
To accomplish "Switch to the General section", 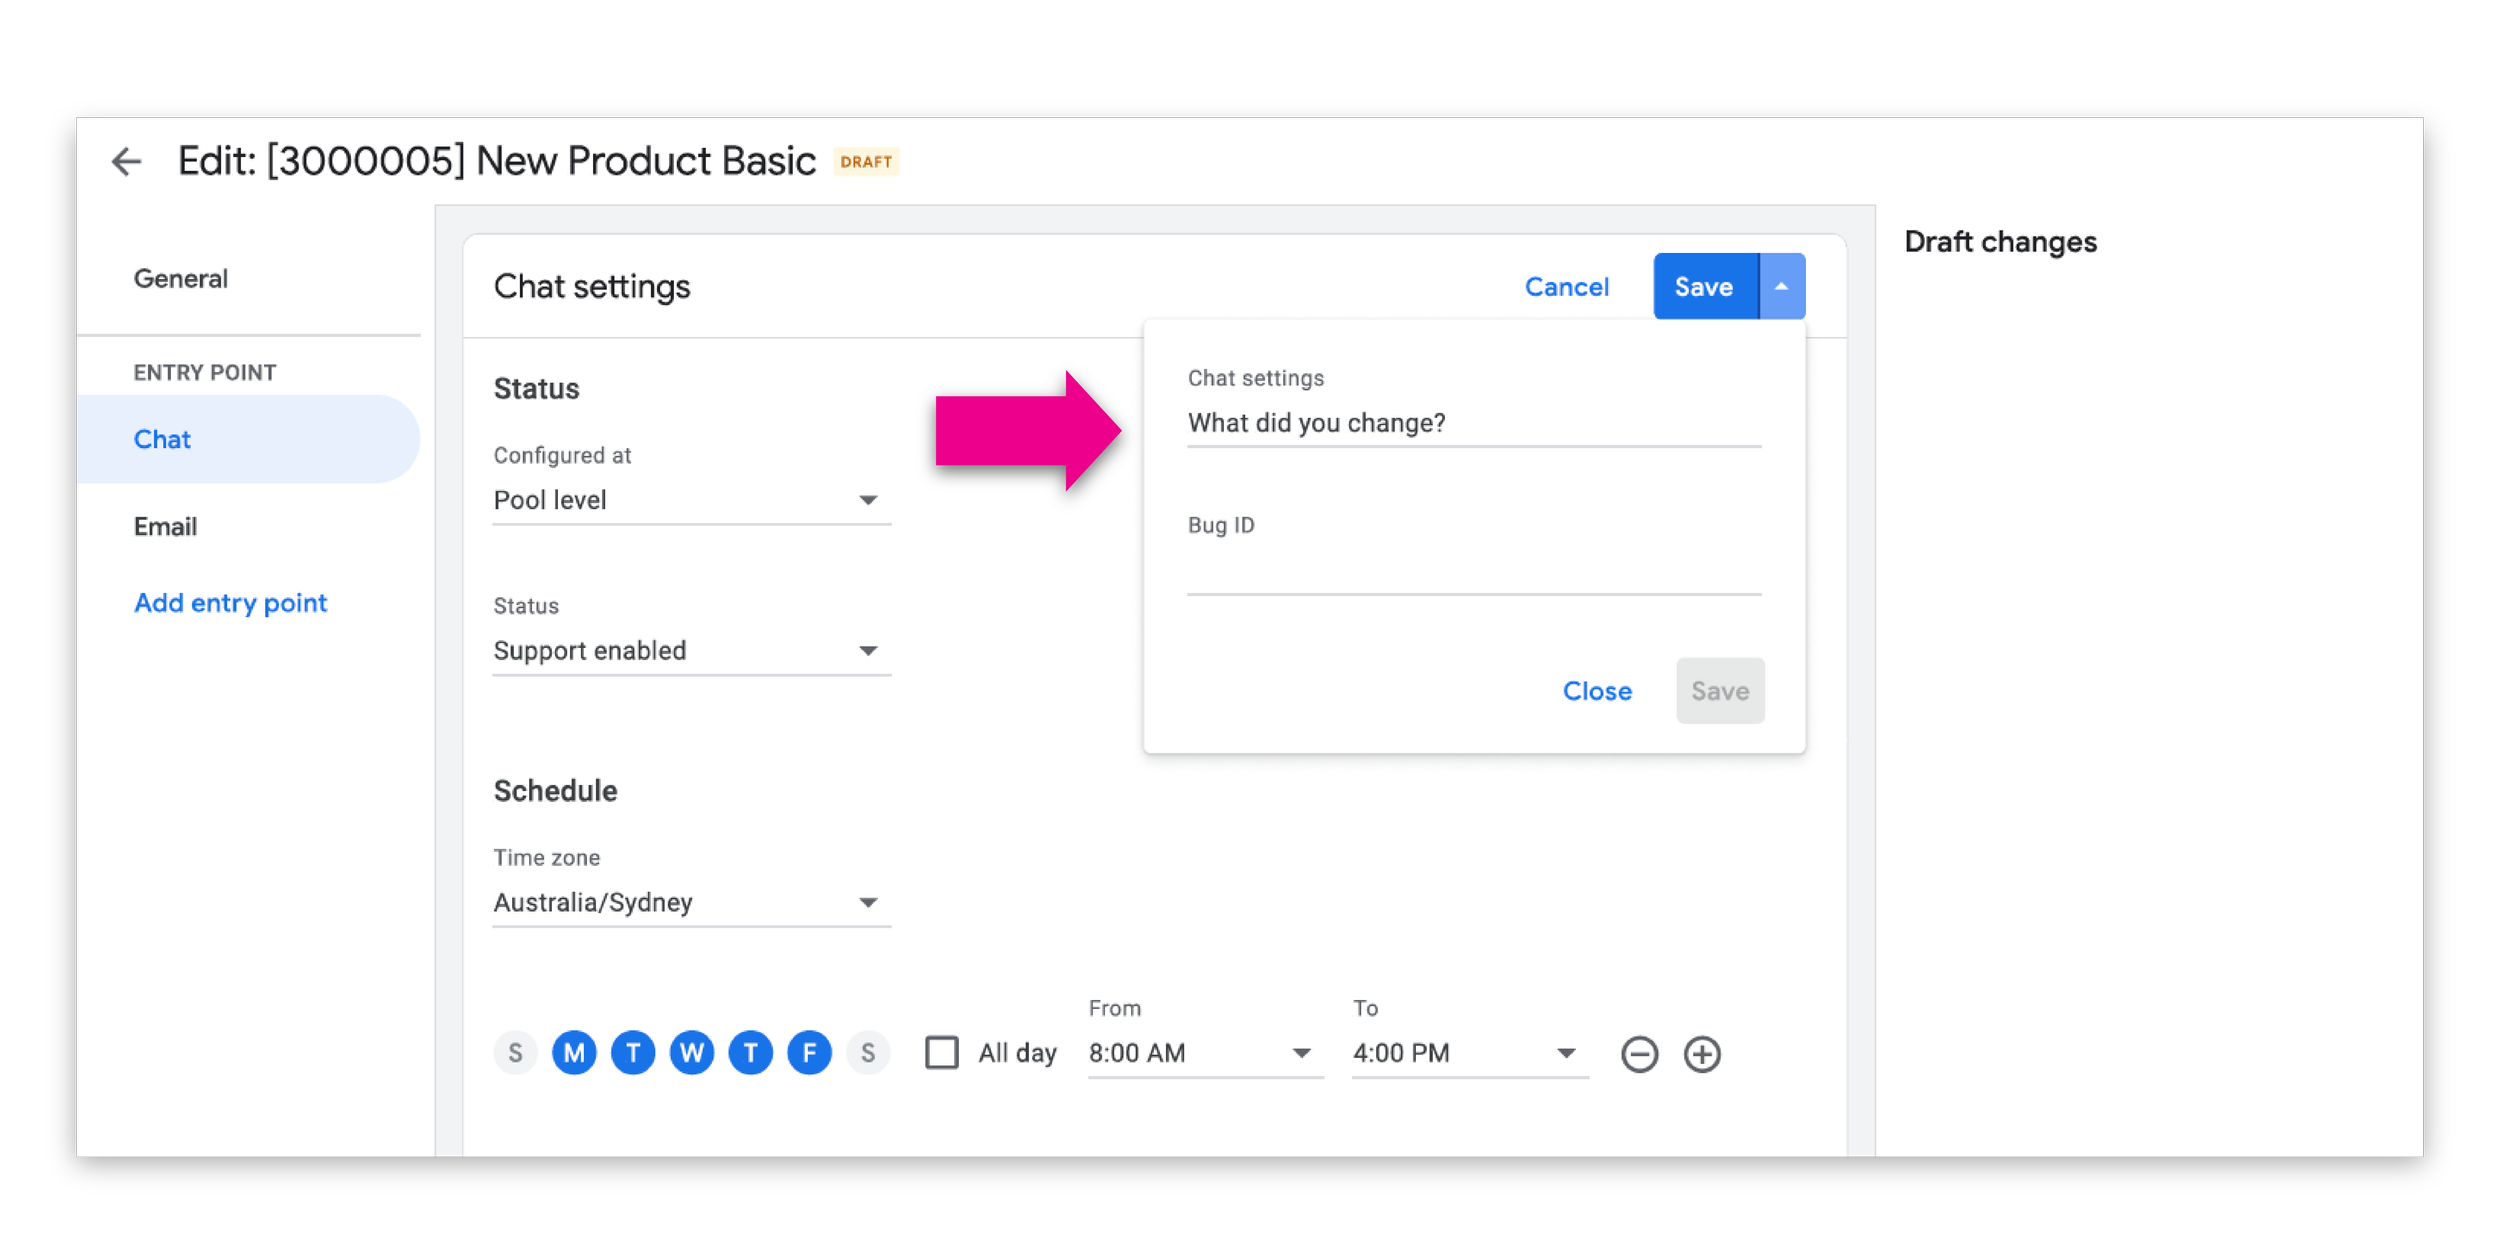I will 181,279.
